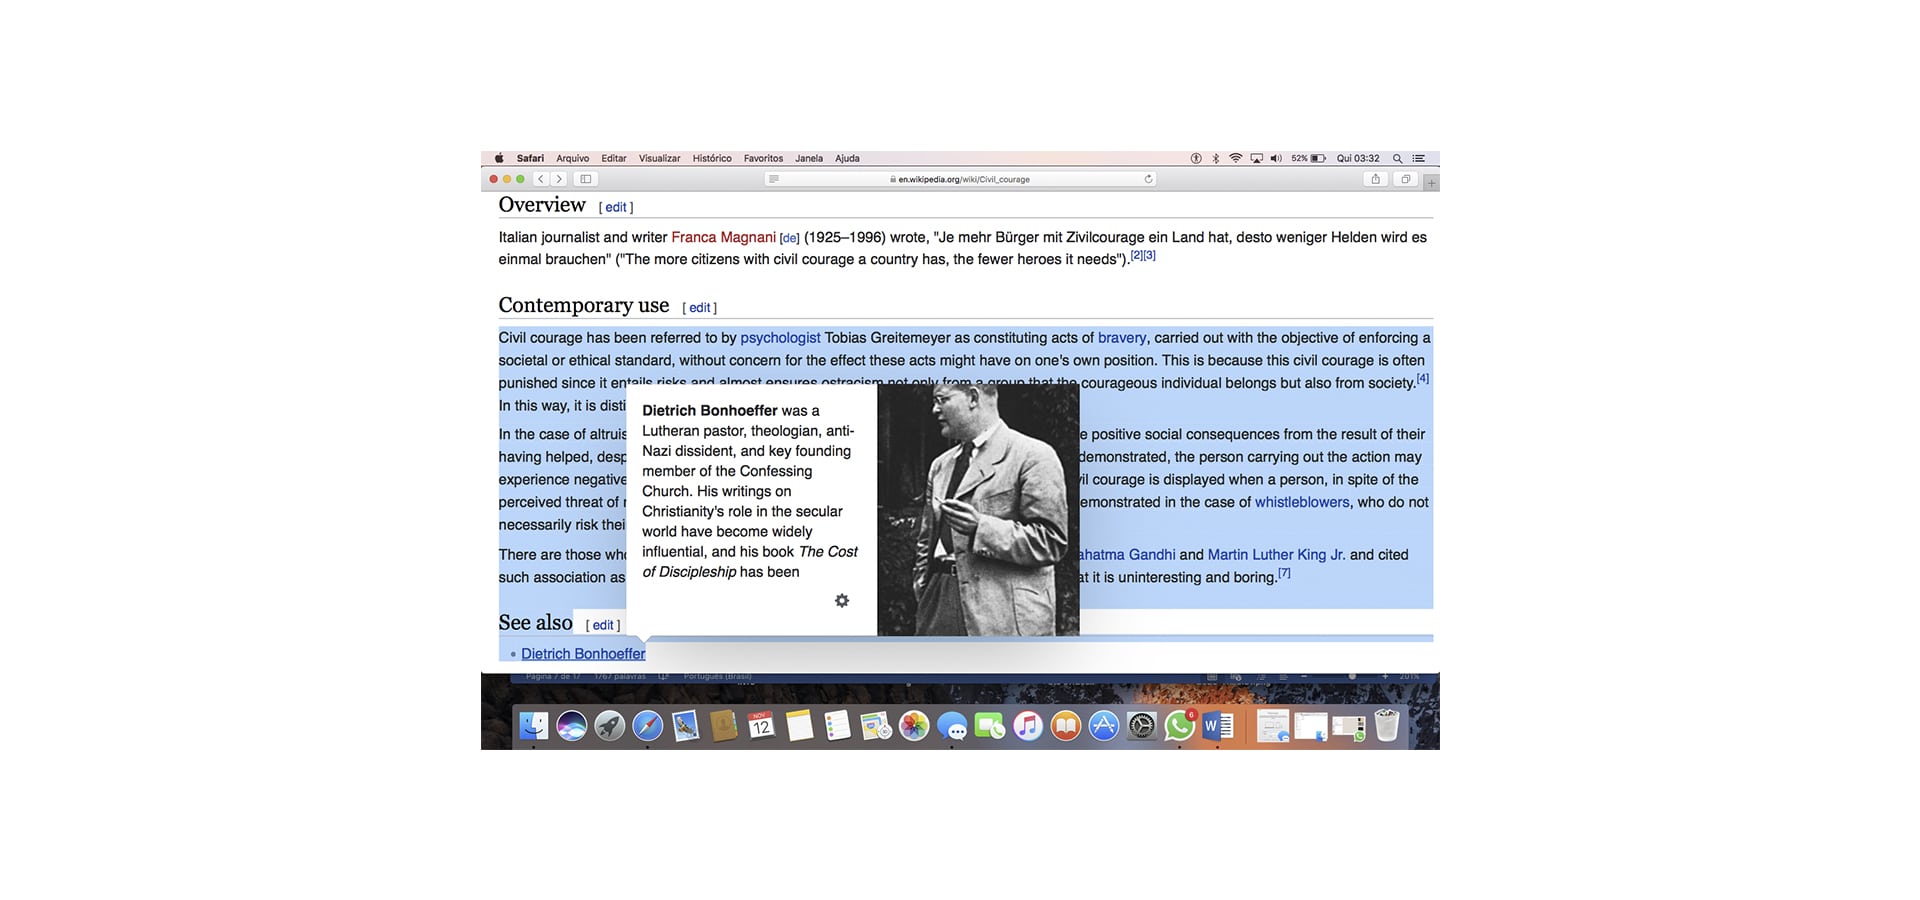Click the Bonhoeffer preview summary text
The height and width of the screenshot is (900, 1920).
pyautogui.click(x=750, y=491)
